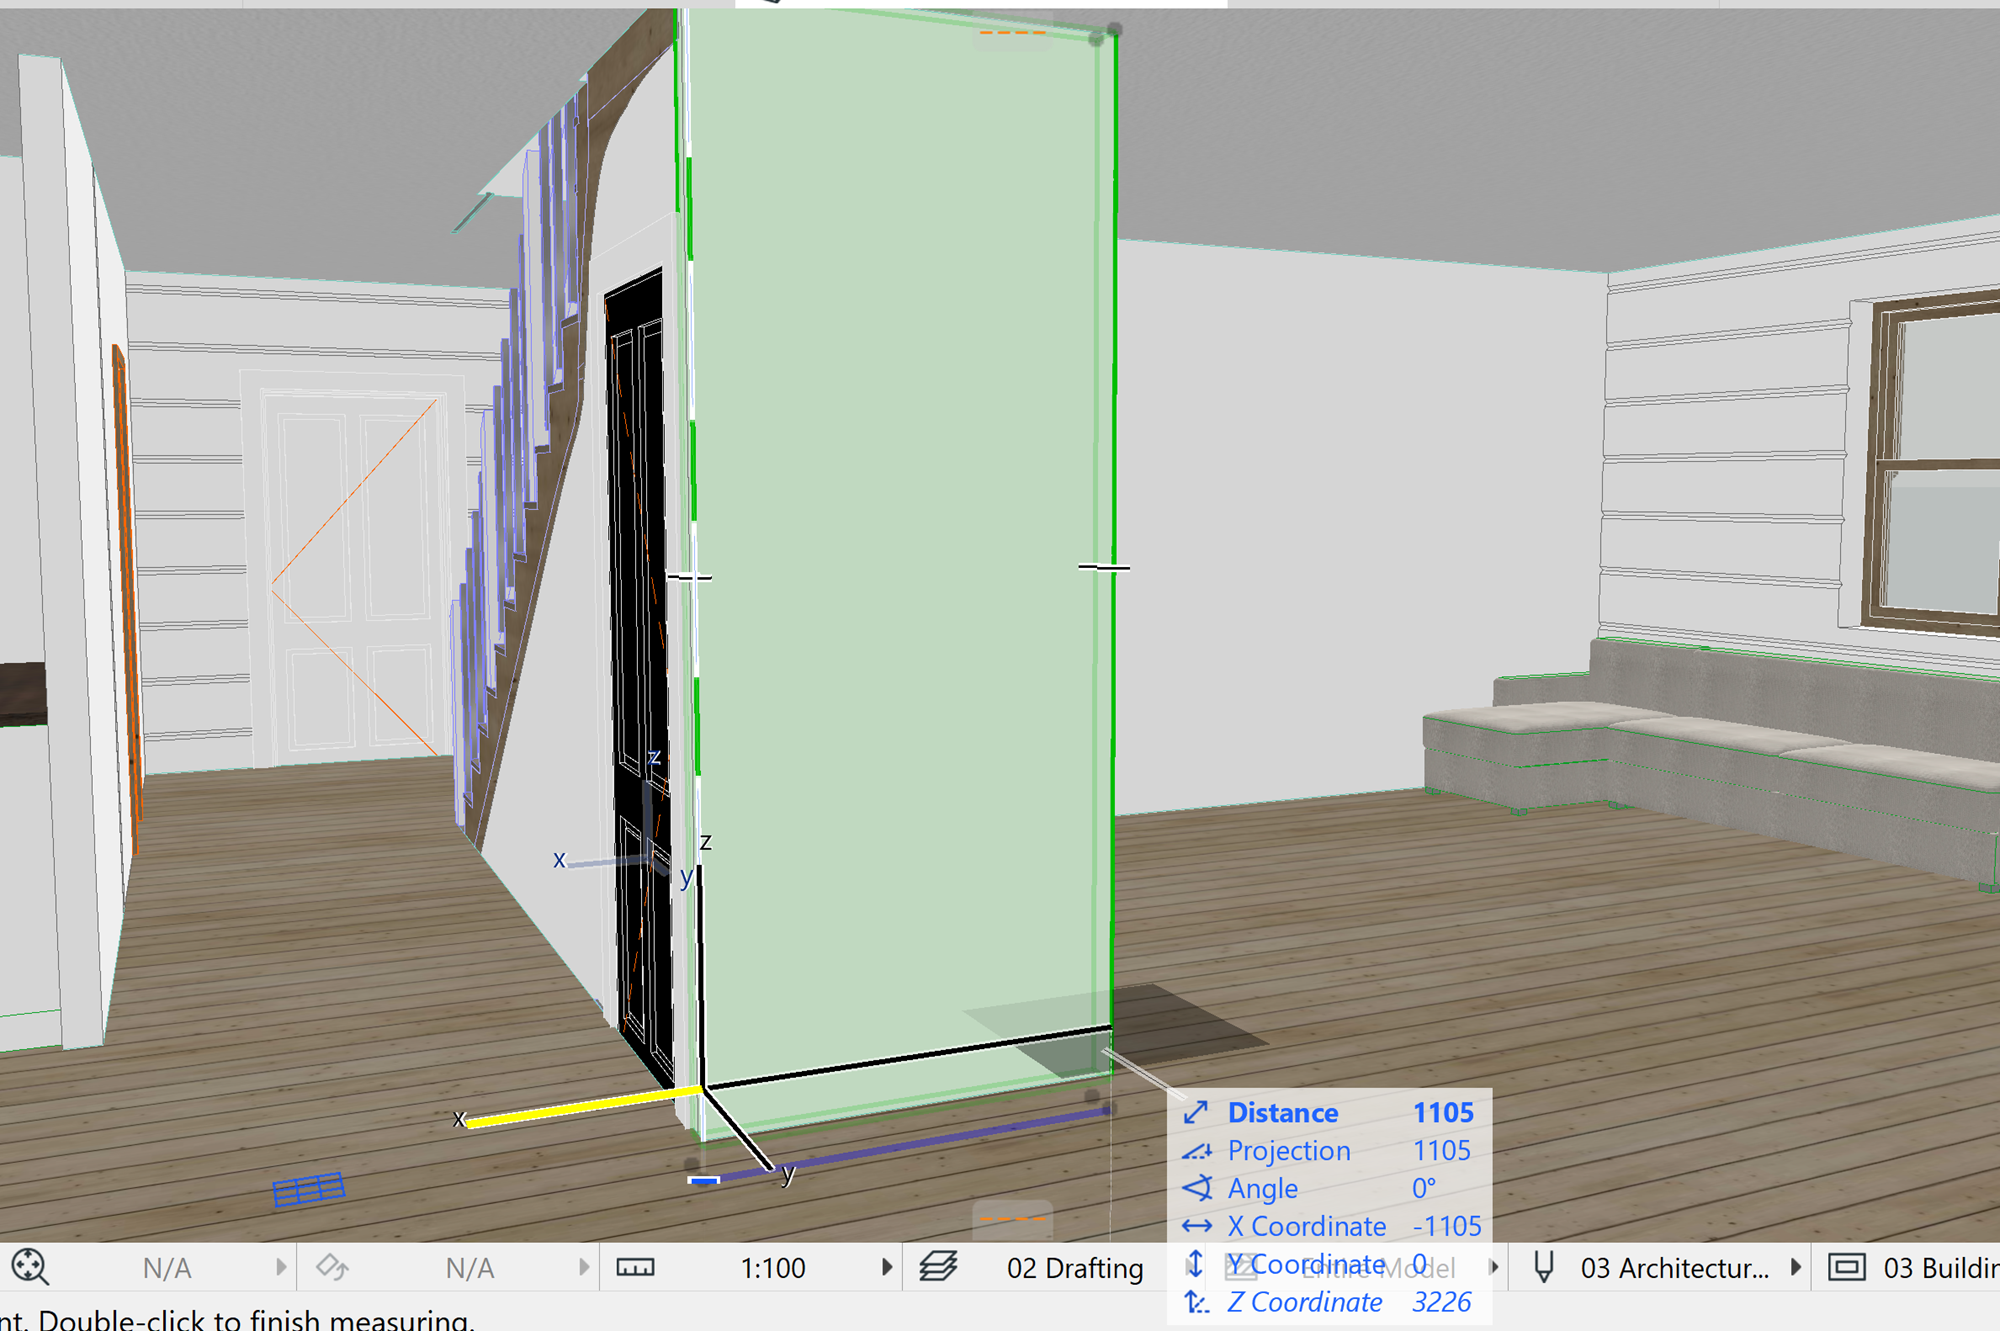2000x1331 pixels.
Task: Click the orientation icon in status bar
Action: click(x=331, y=1267)
